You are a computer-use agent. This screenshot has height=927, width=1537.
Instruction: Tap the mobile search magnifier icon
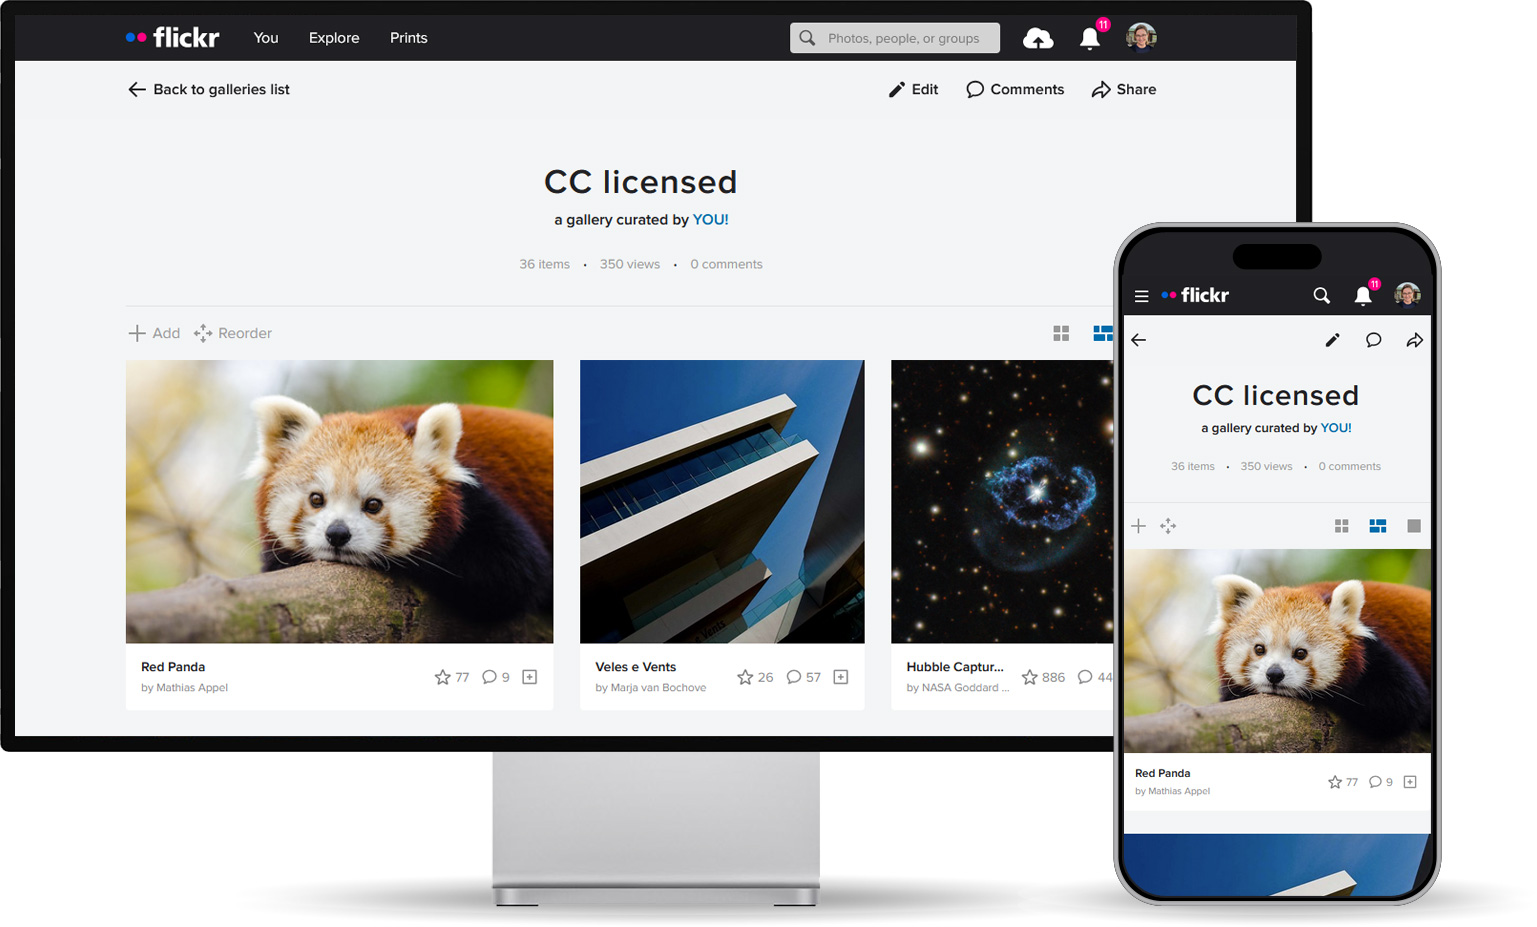[x=1321, y=296]
